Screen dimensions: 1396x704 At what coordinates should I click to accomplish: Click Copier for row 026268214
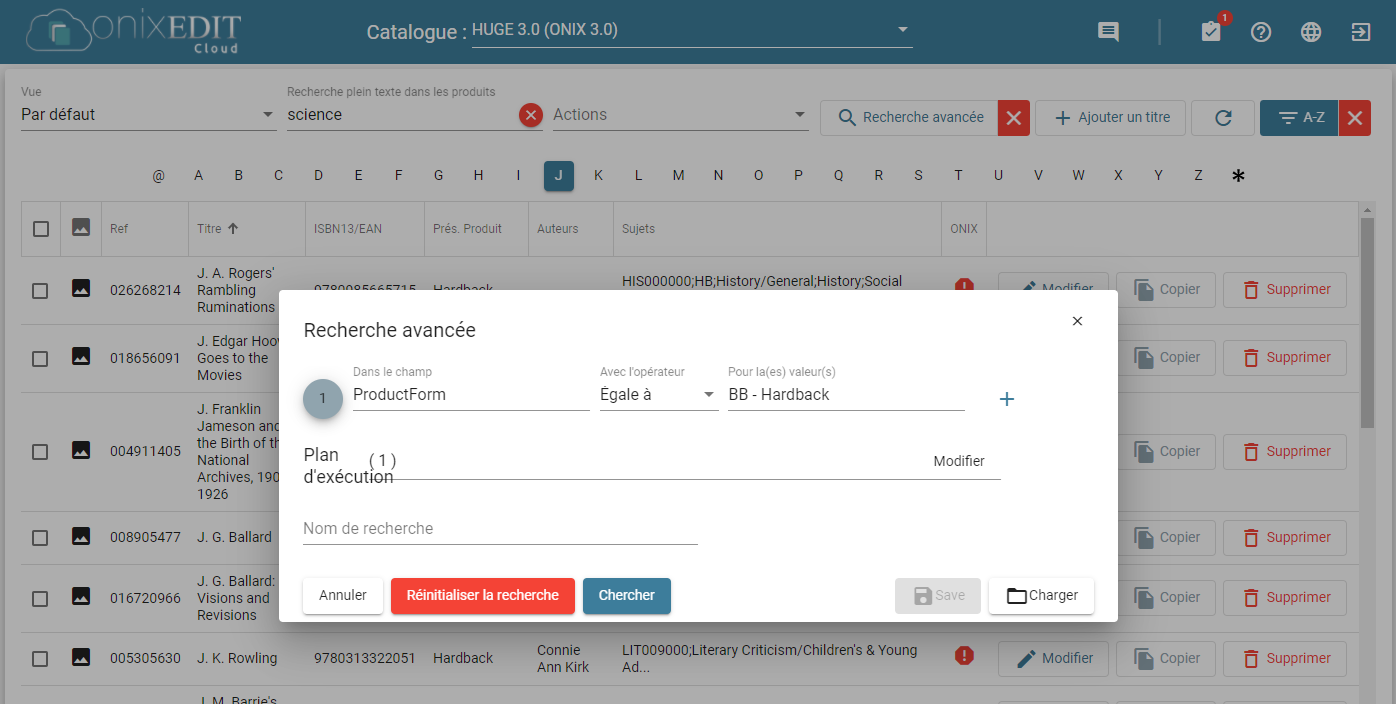click(x=1166, y=290)
